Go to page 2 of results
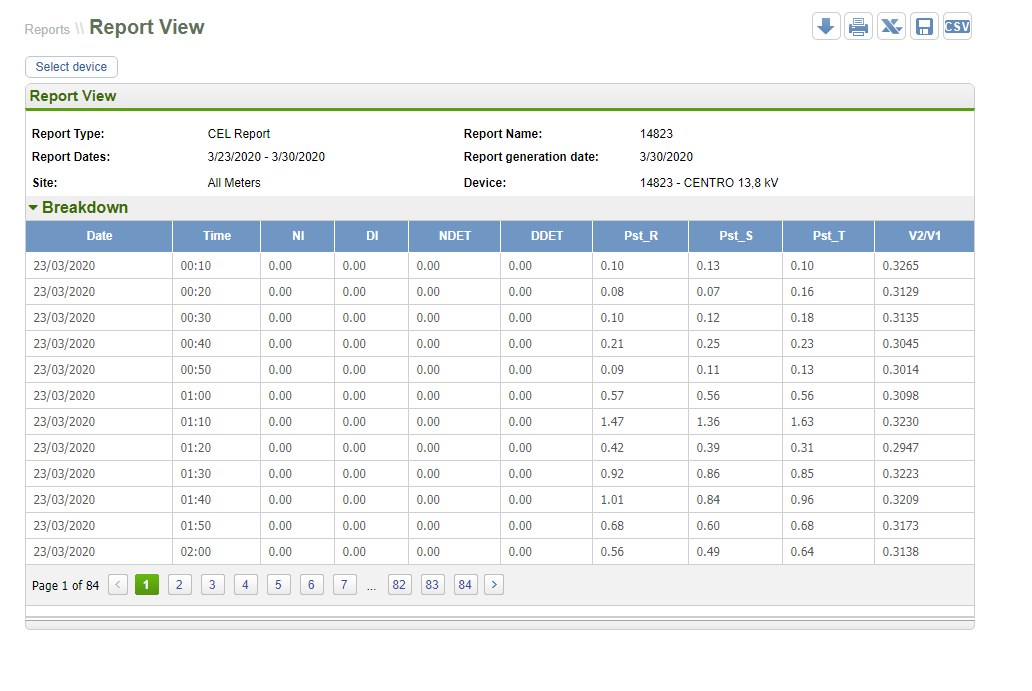1032x691 pixels. (x=179, y=584)
